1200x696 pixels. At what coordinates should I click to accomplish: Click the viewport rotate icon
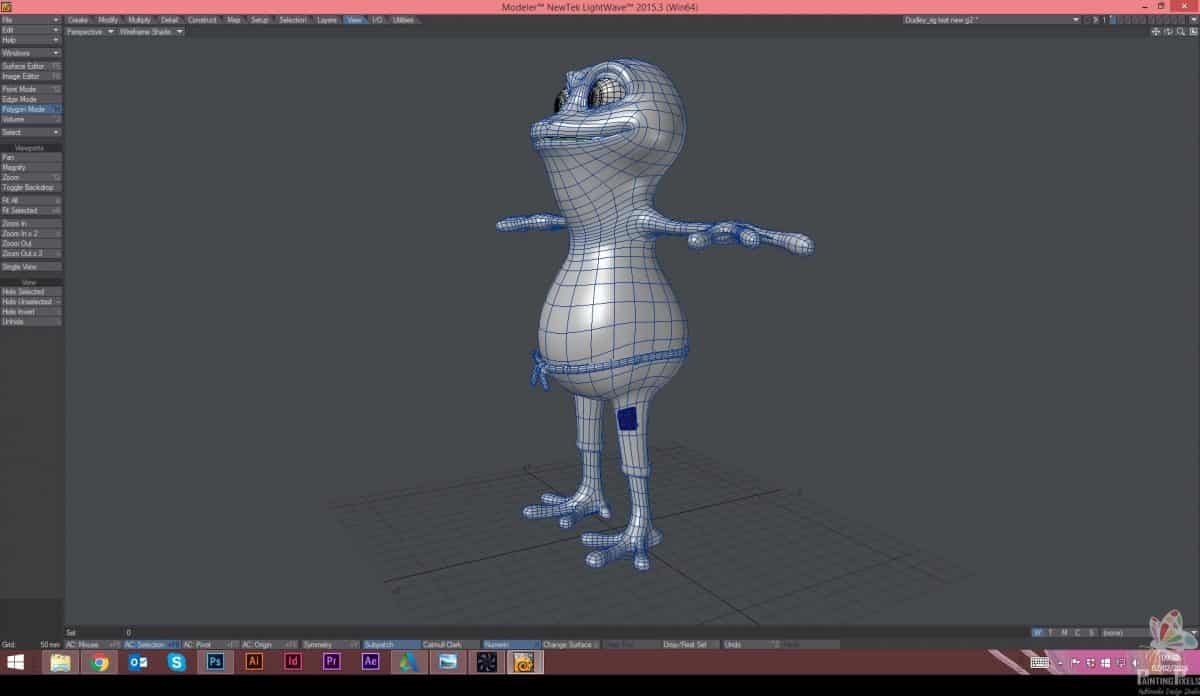(1167, 31)
